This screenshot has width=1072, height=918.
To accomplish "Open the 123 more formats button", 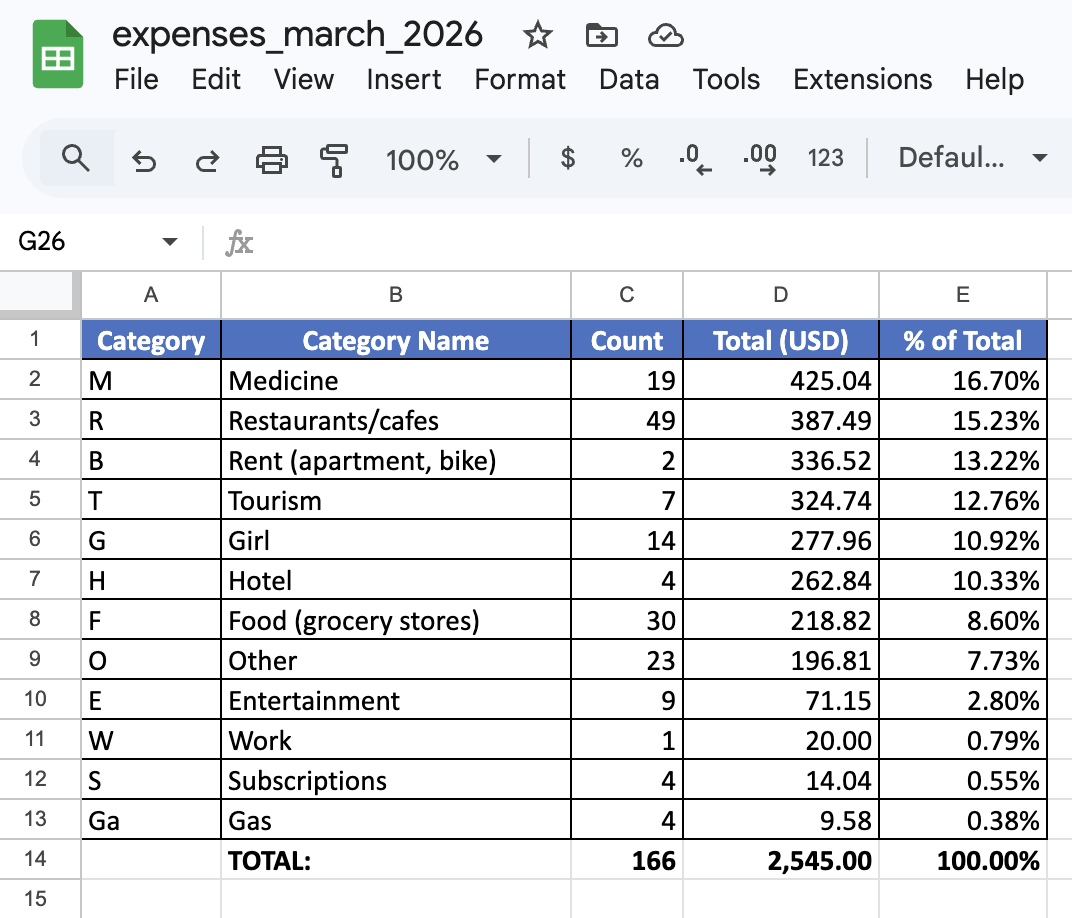I will [825, 159].
